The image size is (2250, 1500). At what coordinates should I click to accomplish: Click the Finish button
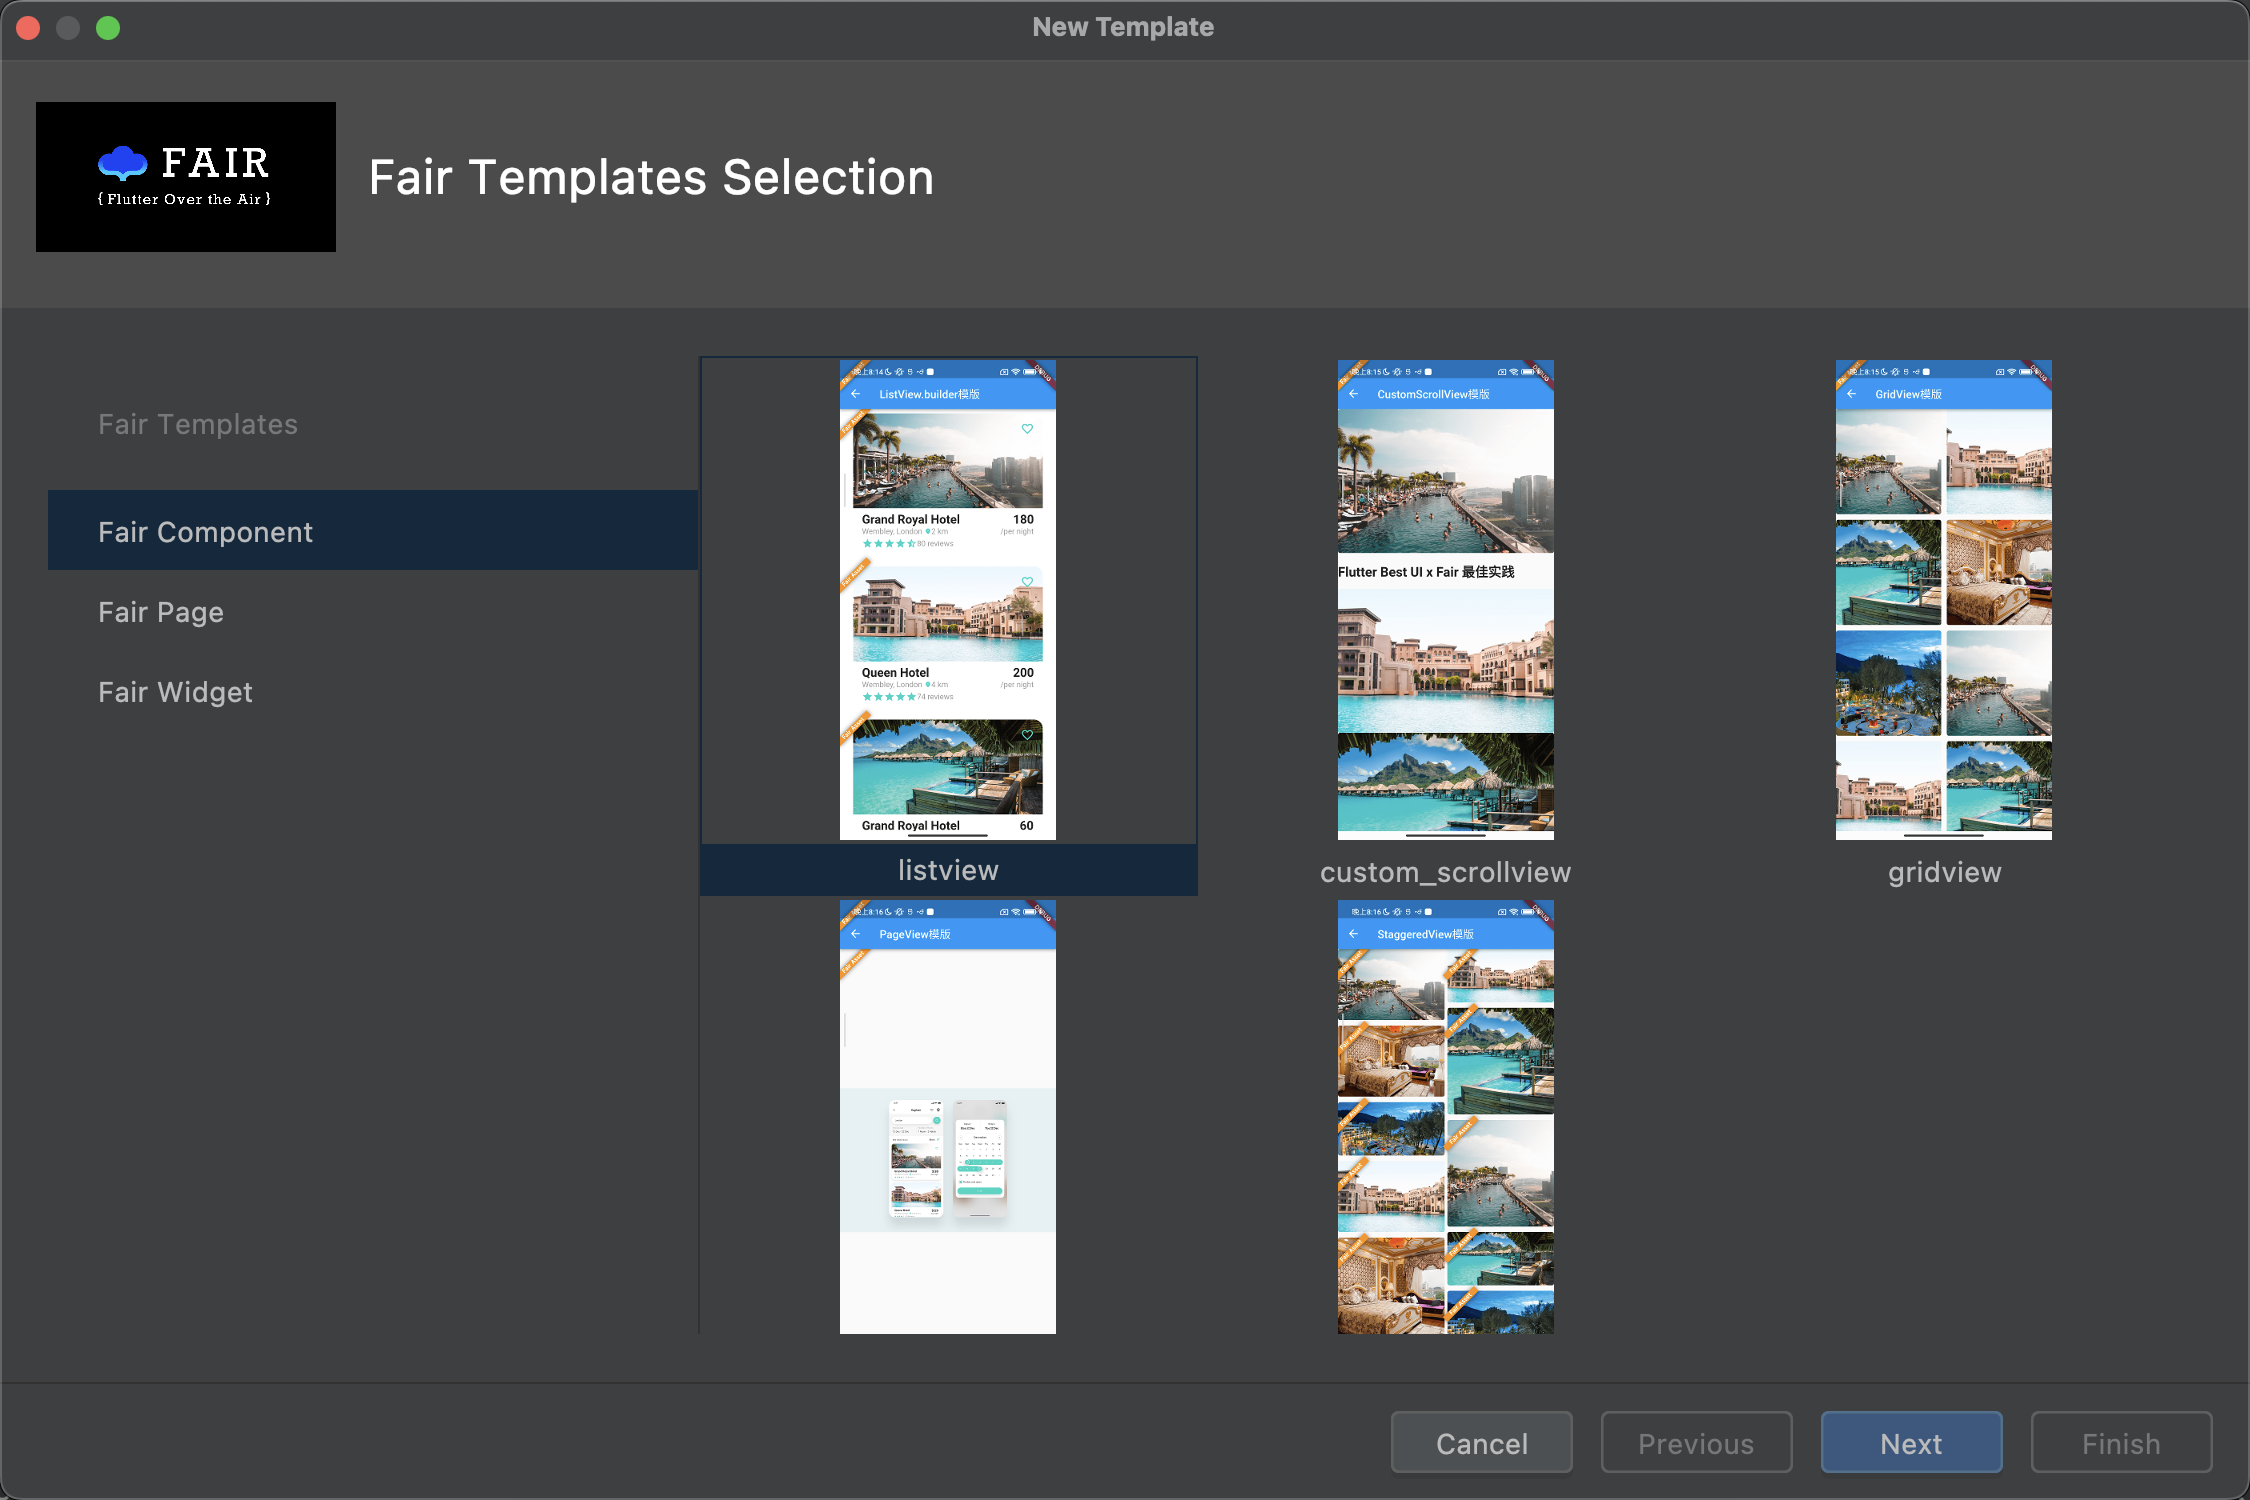[x=2121, y=1443]
